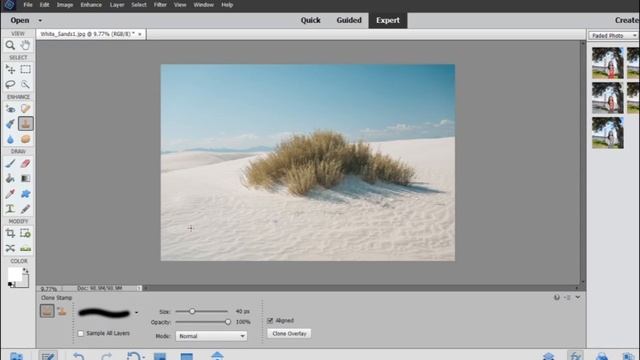The height and width of the screenshot is (360, 640).
Task: Click the background color swatch
Action: pyautogui.click(x=24, y=281)
